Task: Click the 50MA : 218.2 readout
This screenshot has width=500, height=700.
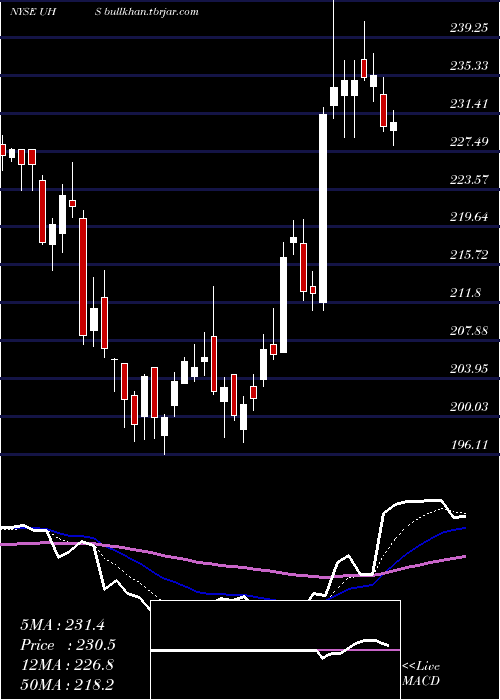Action: point(67,684)
